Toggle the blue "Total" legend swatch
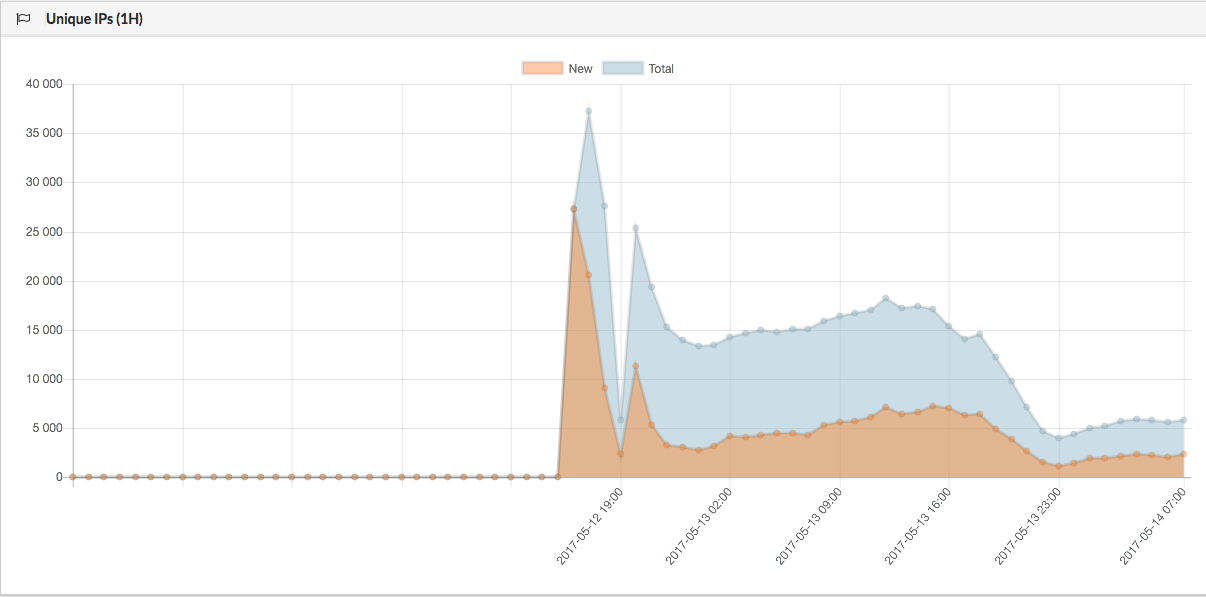Image resolution: width=1206 pixels, height=597 pixels. (624, 68)
